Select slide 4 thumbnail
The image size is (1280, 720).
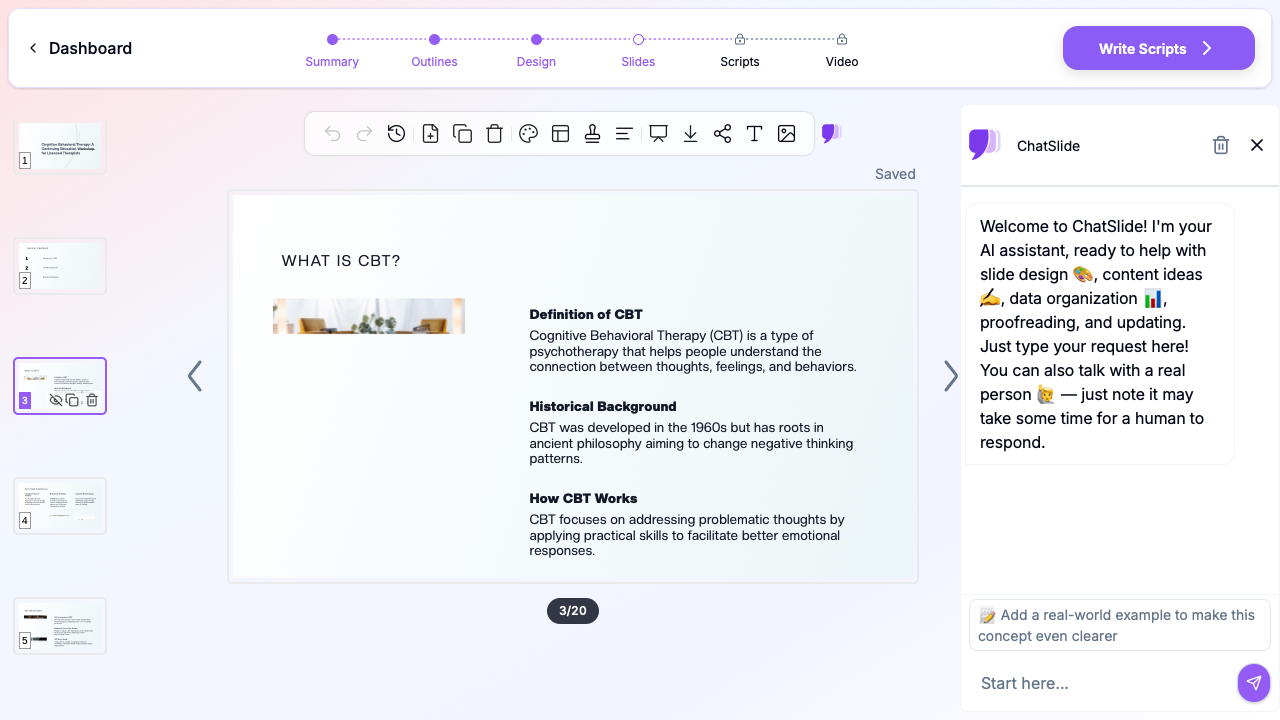point(60,506)
